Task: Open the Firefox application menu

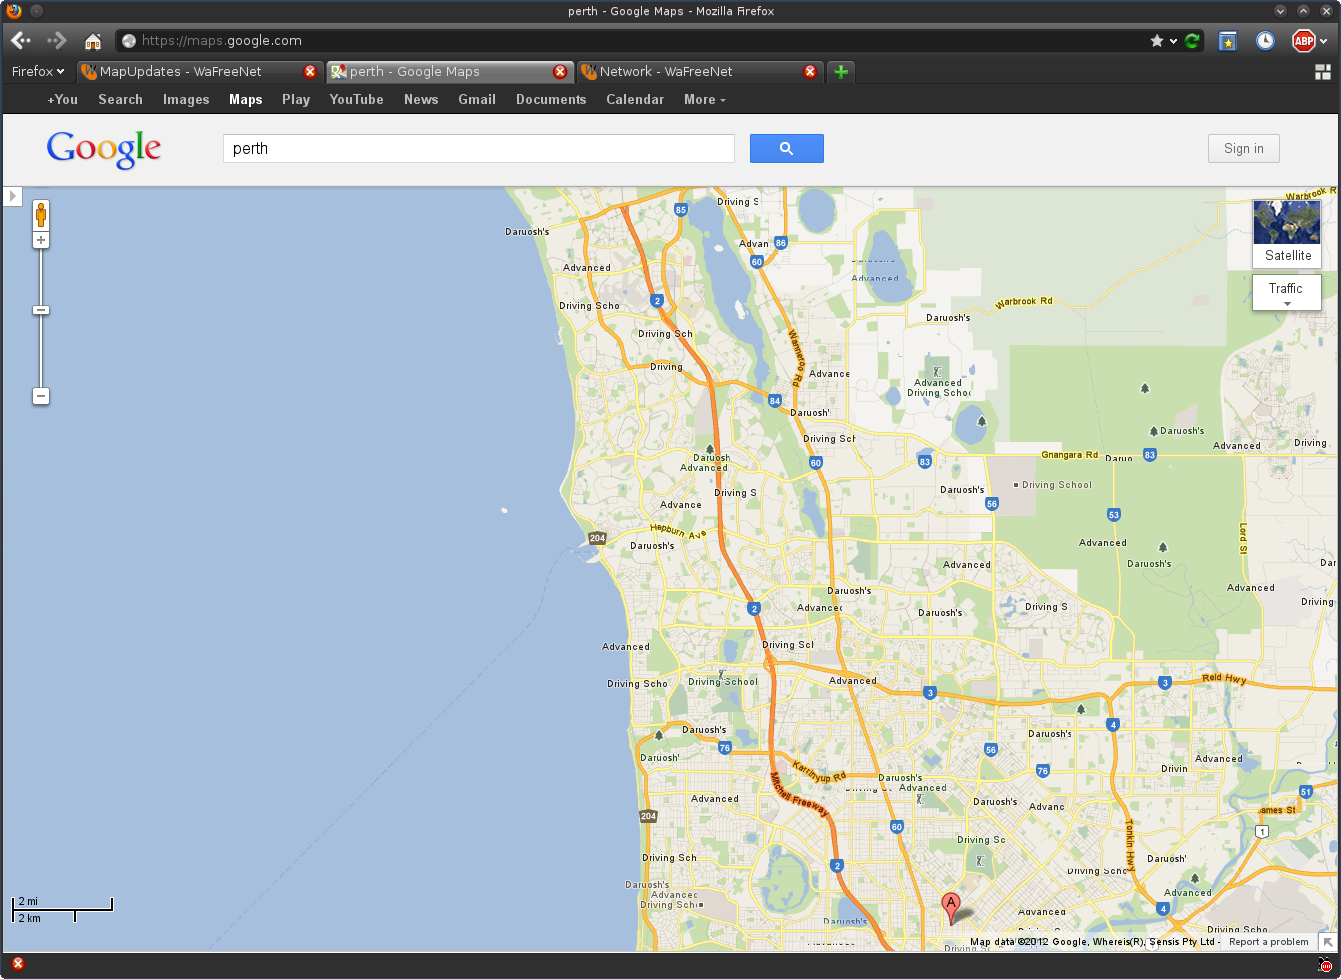Action: [x=38, y=72]
